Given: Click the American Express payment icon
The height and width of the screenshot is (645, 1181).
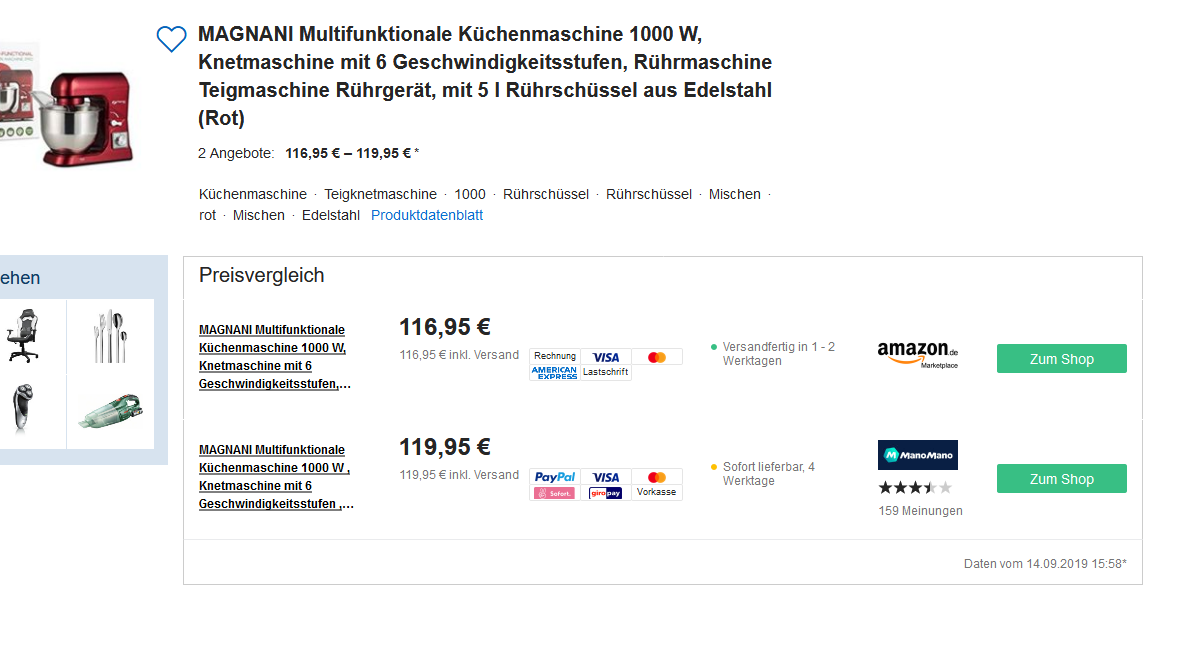Looking at the screenshot, I should (x=554, y=373).
